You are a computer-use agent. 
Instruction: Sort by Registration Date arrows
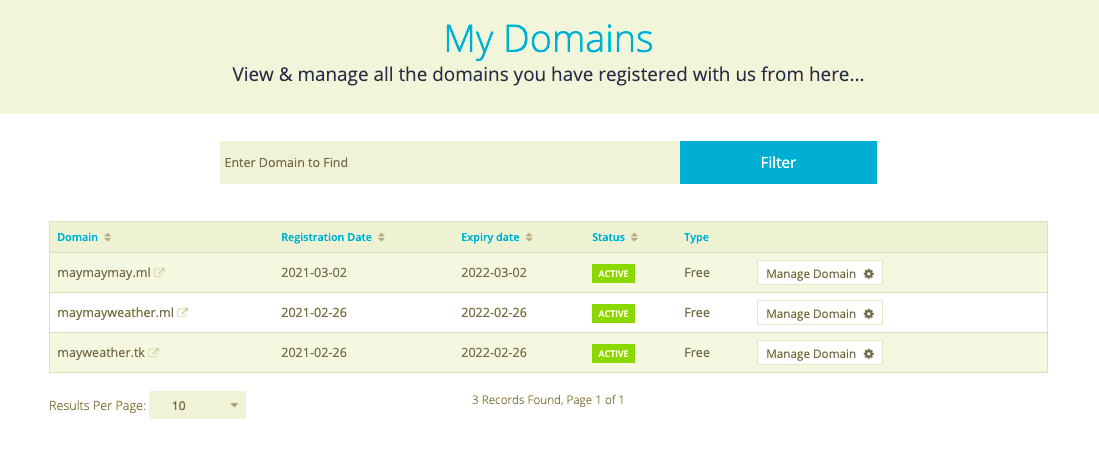pyautogui.click(x=381, y=238)
